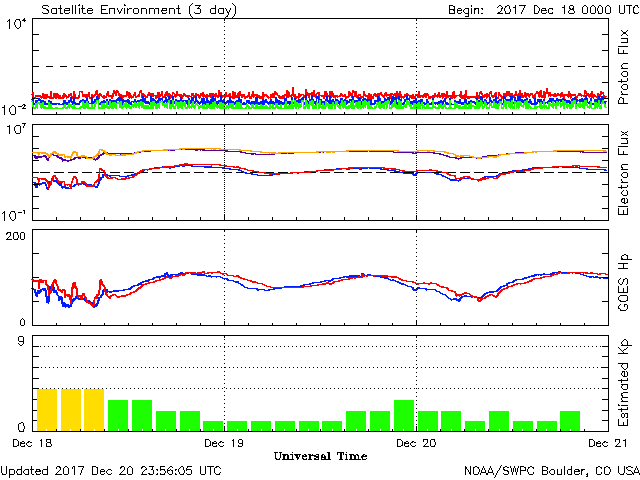Click the 'GOES Hp' axis label
The height and width of the screenshot is (480, 640).
click(623, 282)
